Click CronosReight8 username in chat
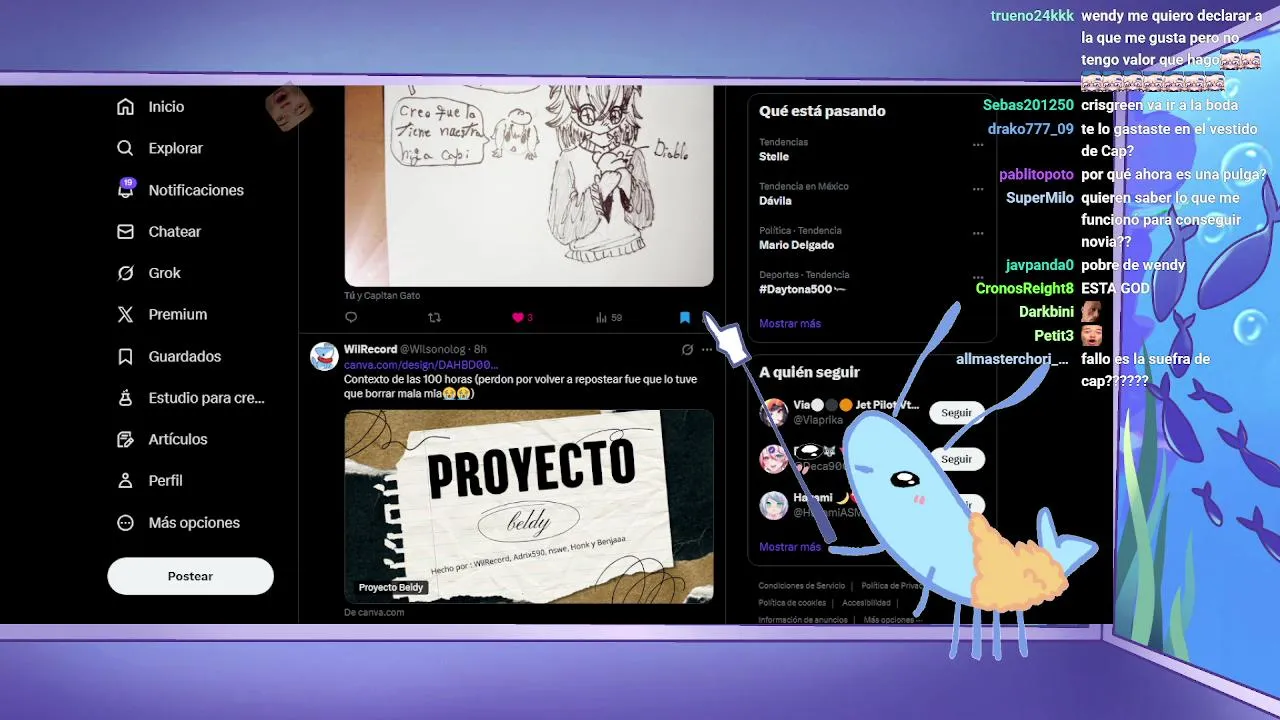This screenshot has width=1280, height=720. pos(1024,288)
